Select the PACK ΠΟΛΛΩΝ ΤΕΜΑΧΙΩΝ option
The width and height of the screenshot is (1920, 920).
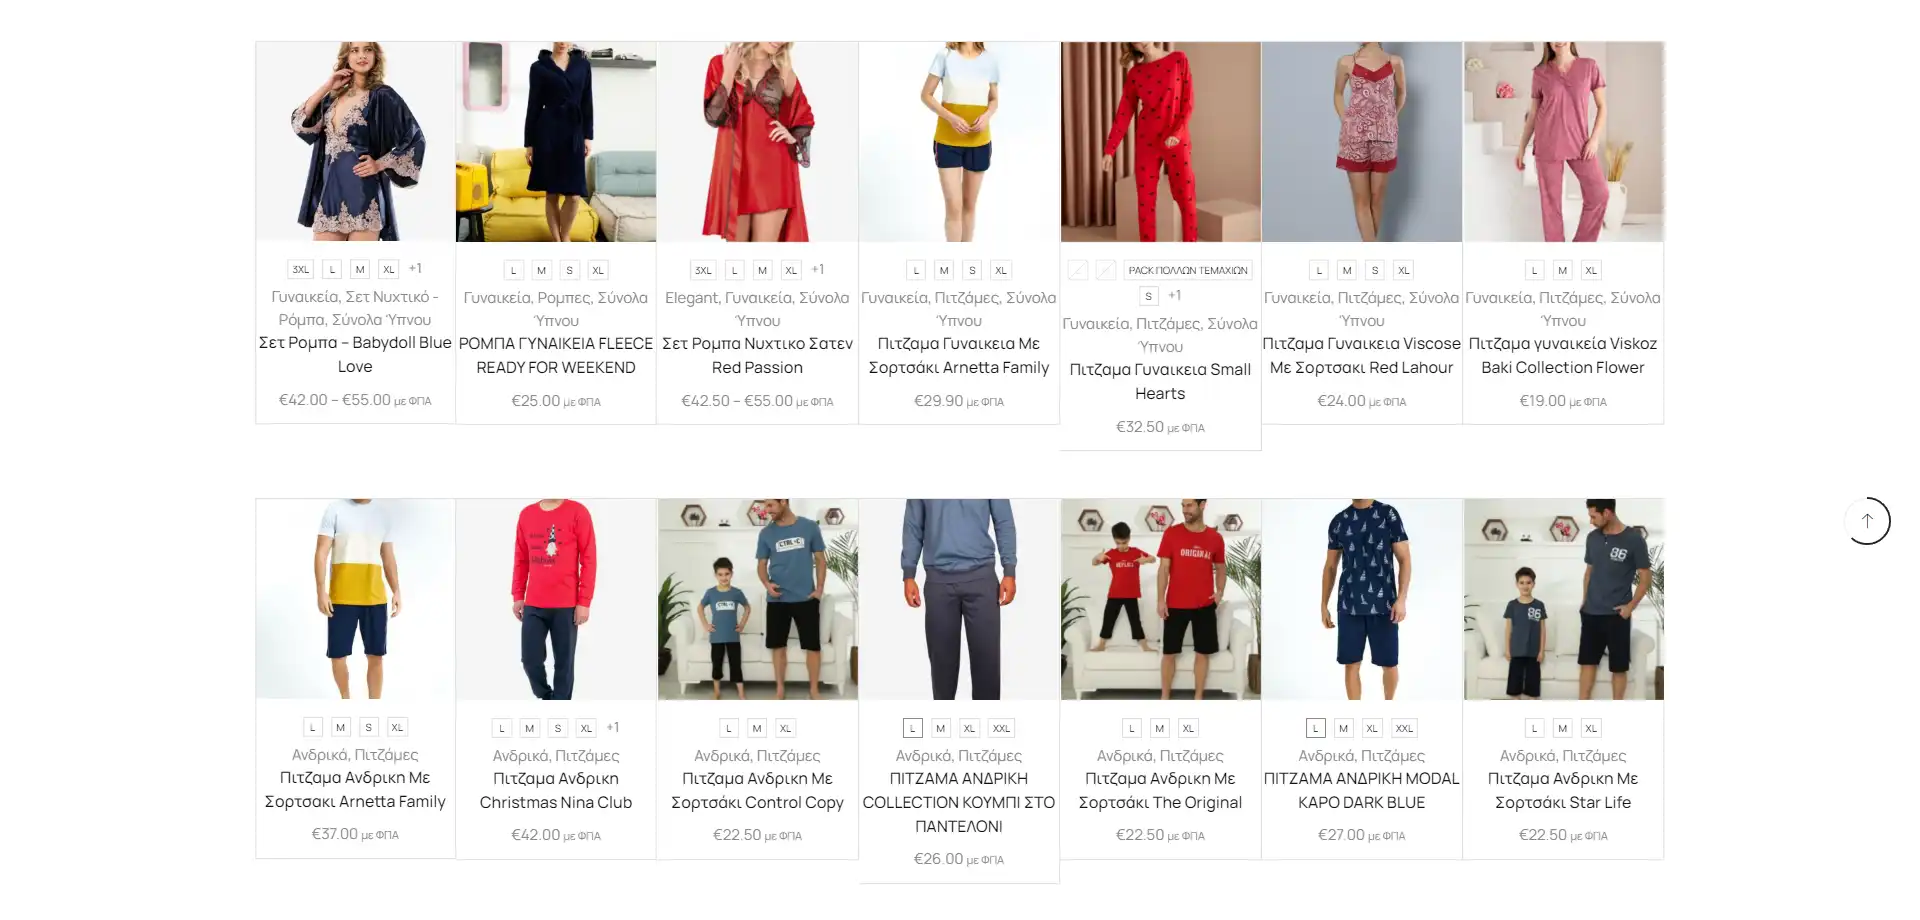pos(1187,270)
